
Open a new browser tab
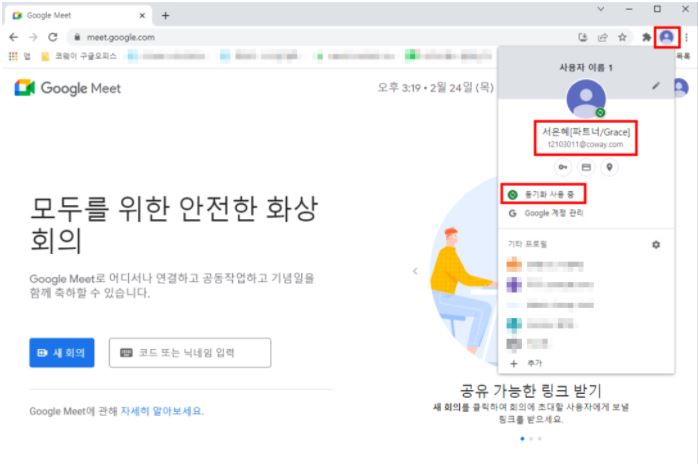[166, 16]
